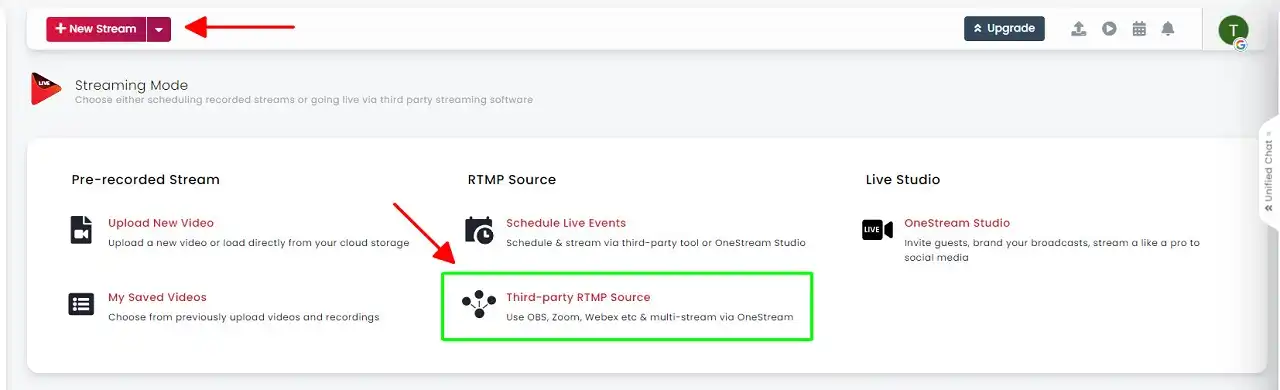
Task: Click the Upgrade button
Action: [1004, 28]
